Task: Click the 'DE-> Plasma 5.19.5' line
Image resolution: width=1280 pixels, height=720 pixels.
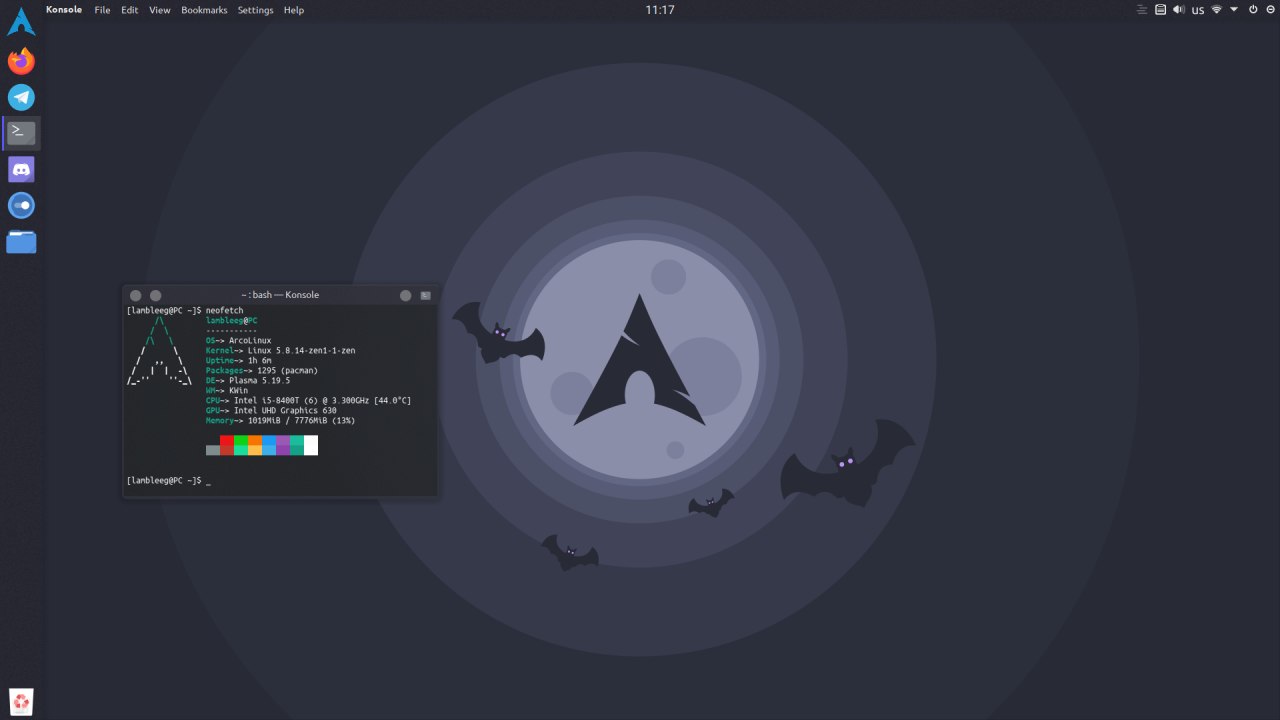Action: pos(248,381)
